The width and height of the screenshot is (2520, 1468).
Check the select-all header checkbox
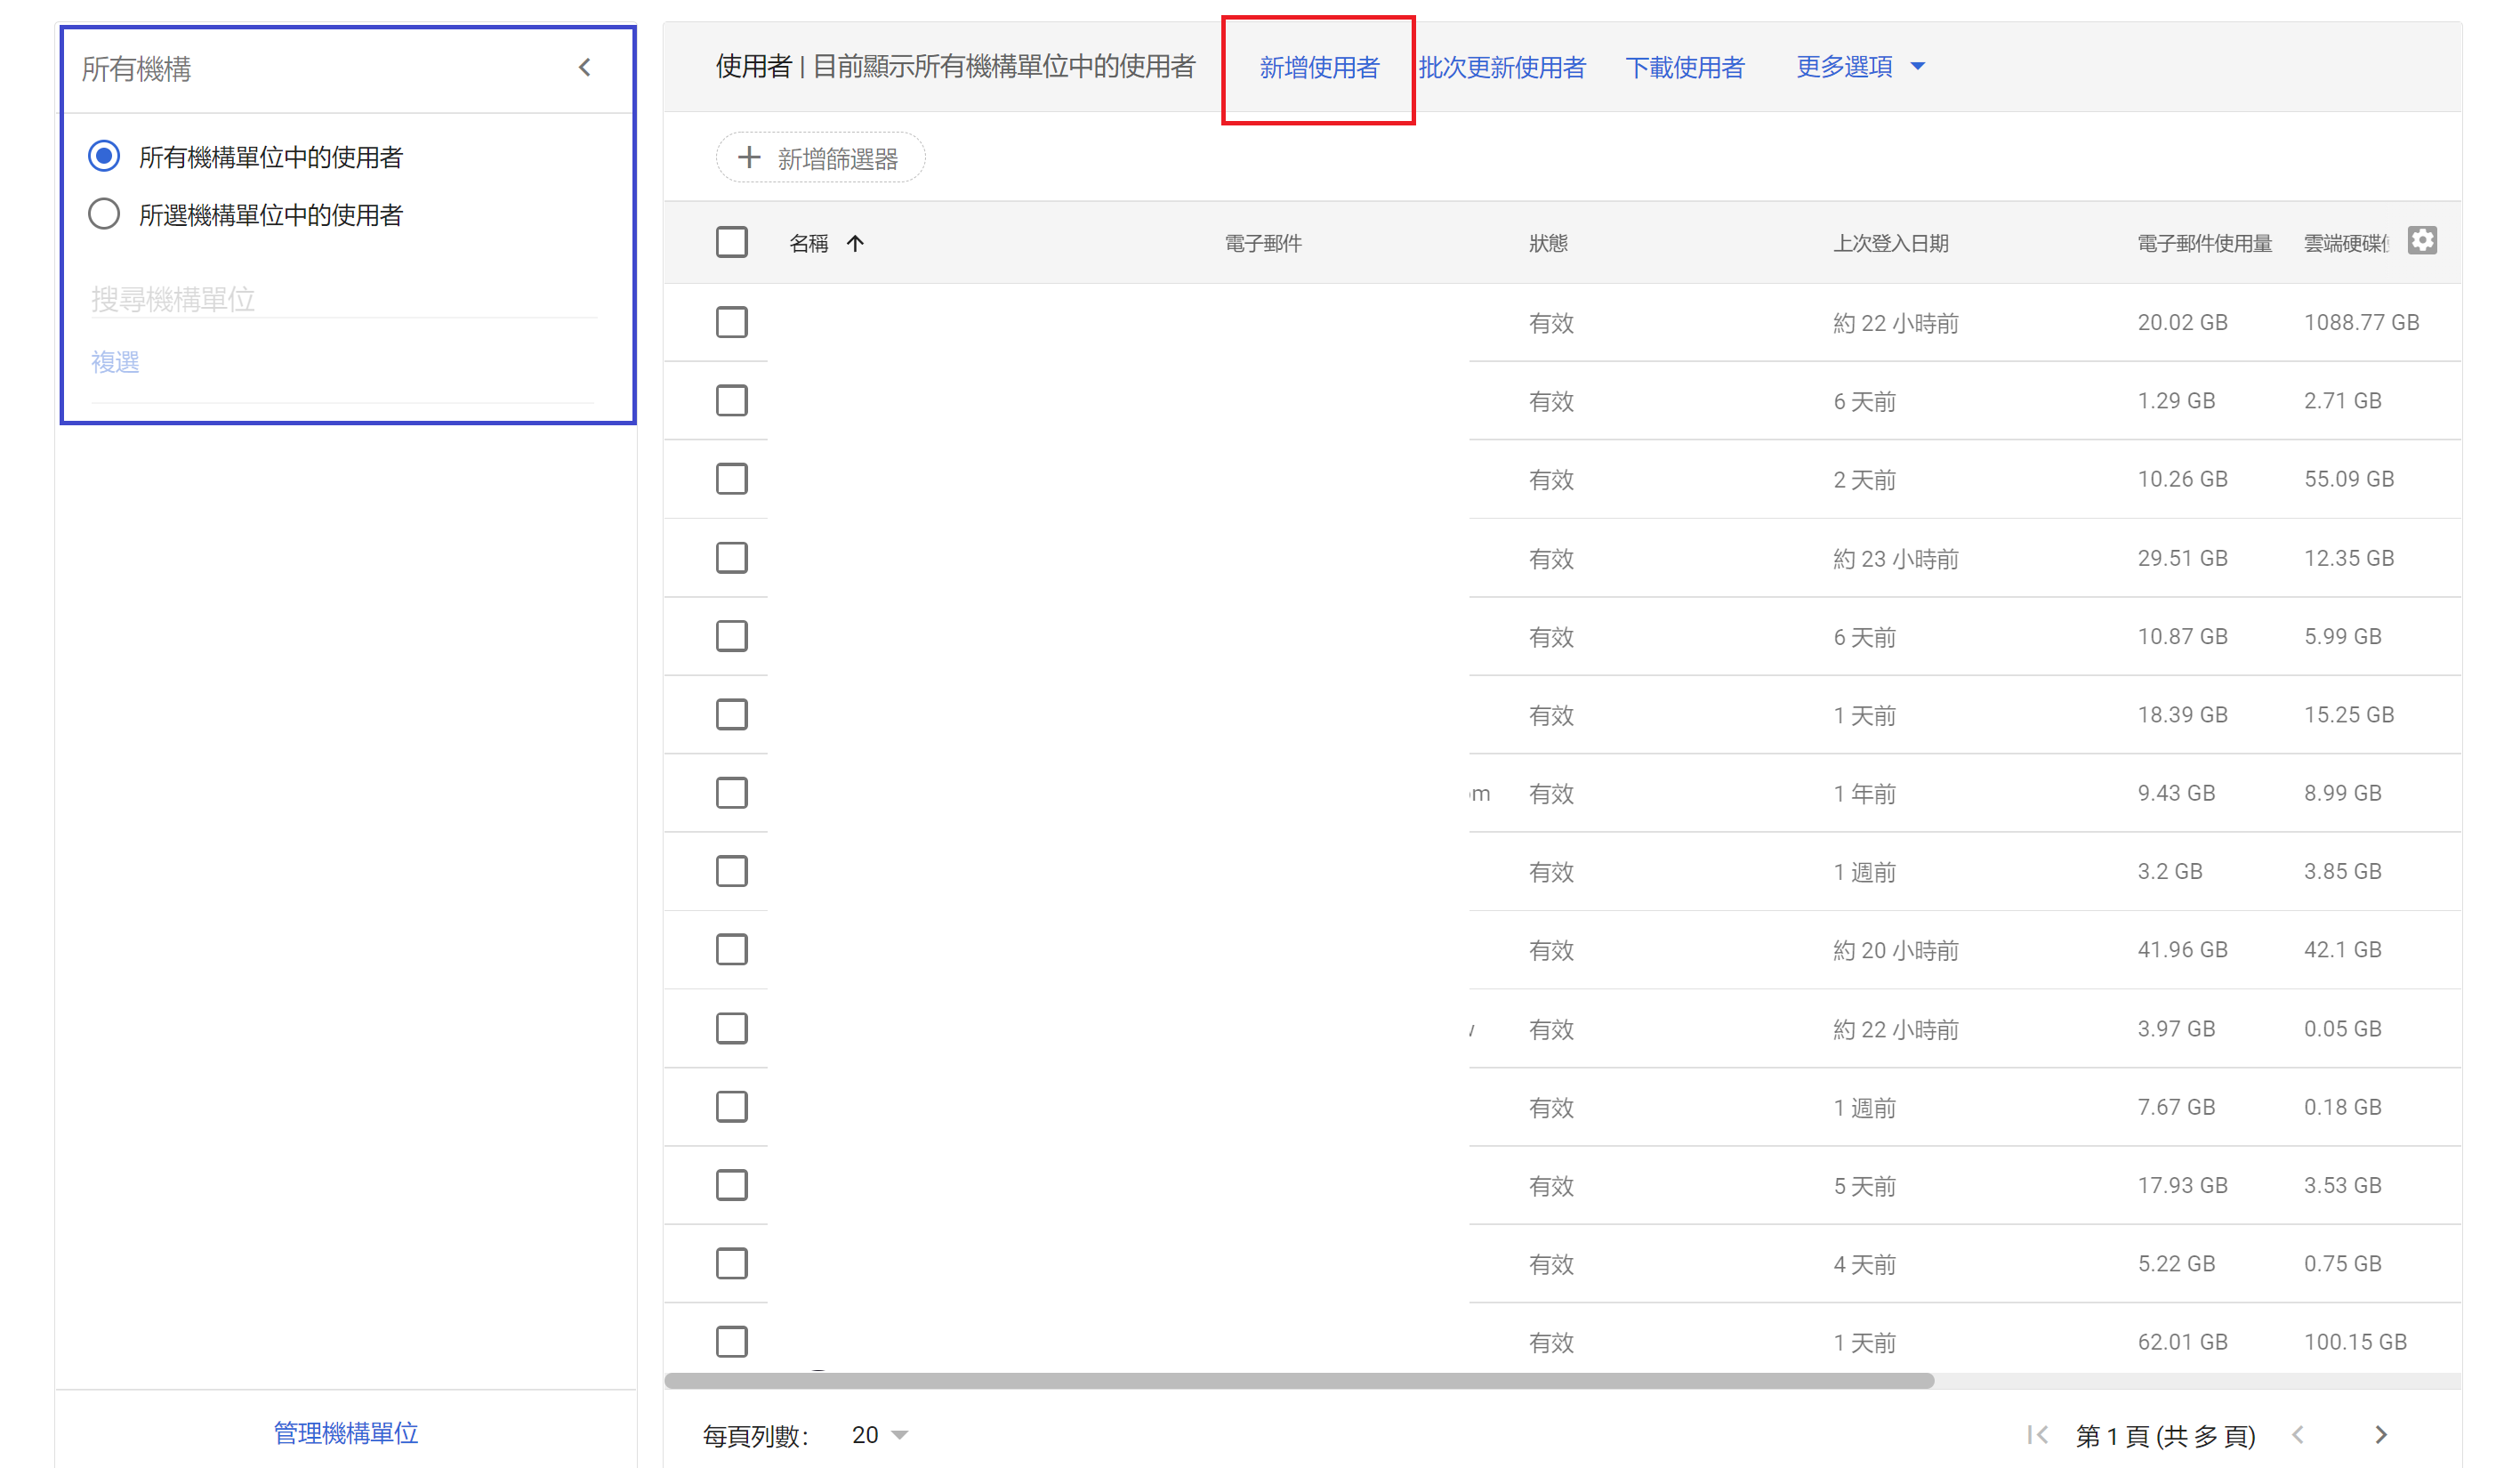click(731, 243)
